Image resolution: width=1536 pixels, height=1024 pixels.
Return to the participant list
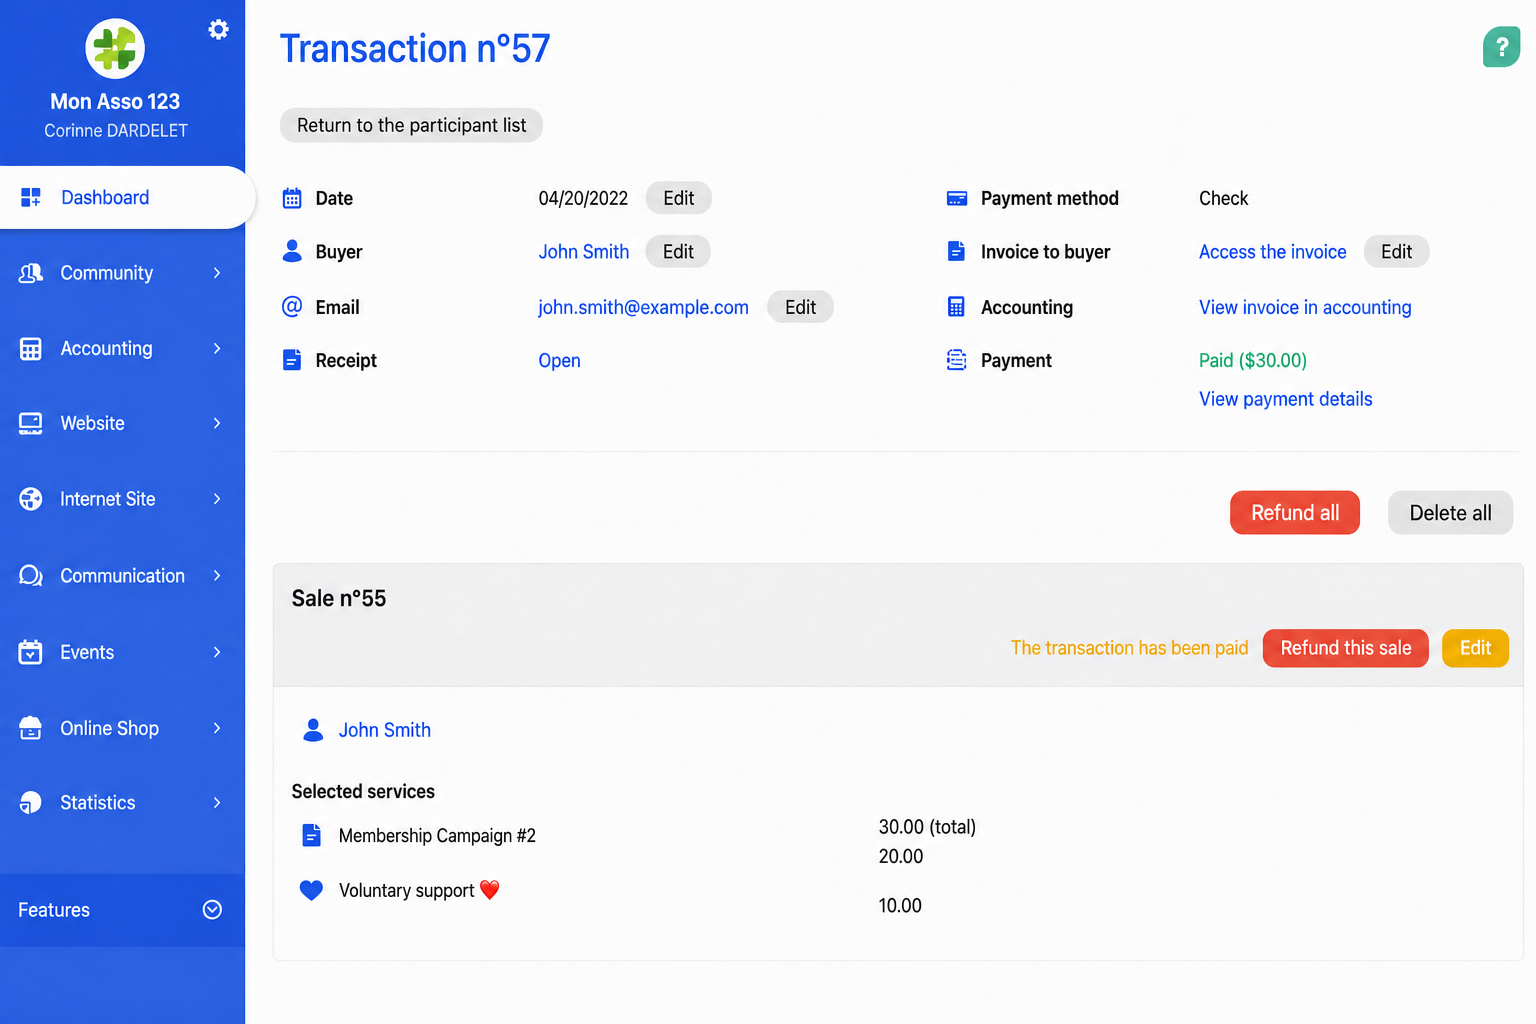click(x=411, y=125)
